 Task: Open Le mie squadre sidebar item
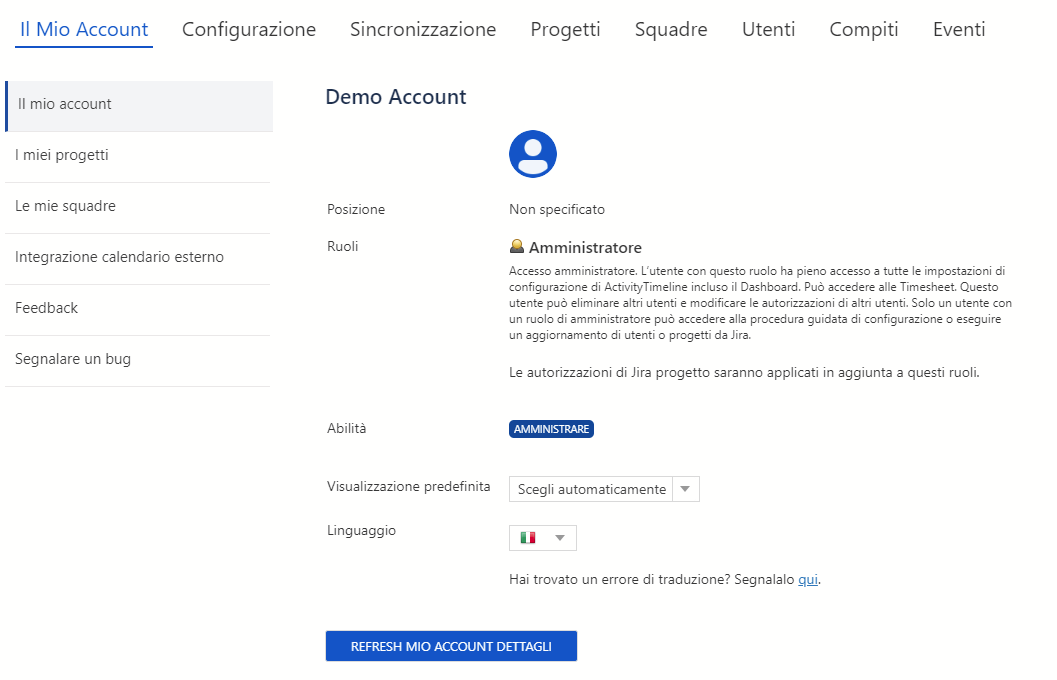[65, 206]
